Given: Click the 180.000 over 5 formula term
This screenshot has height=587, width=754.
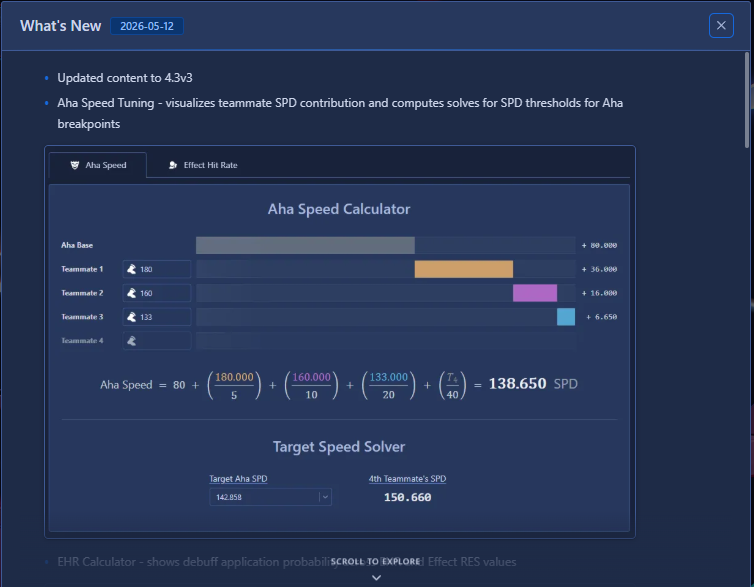Looking at the screenshot, I should tap(234, 386).
